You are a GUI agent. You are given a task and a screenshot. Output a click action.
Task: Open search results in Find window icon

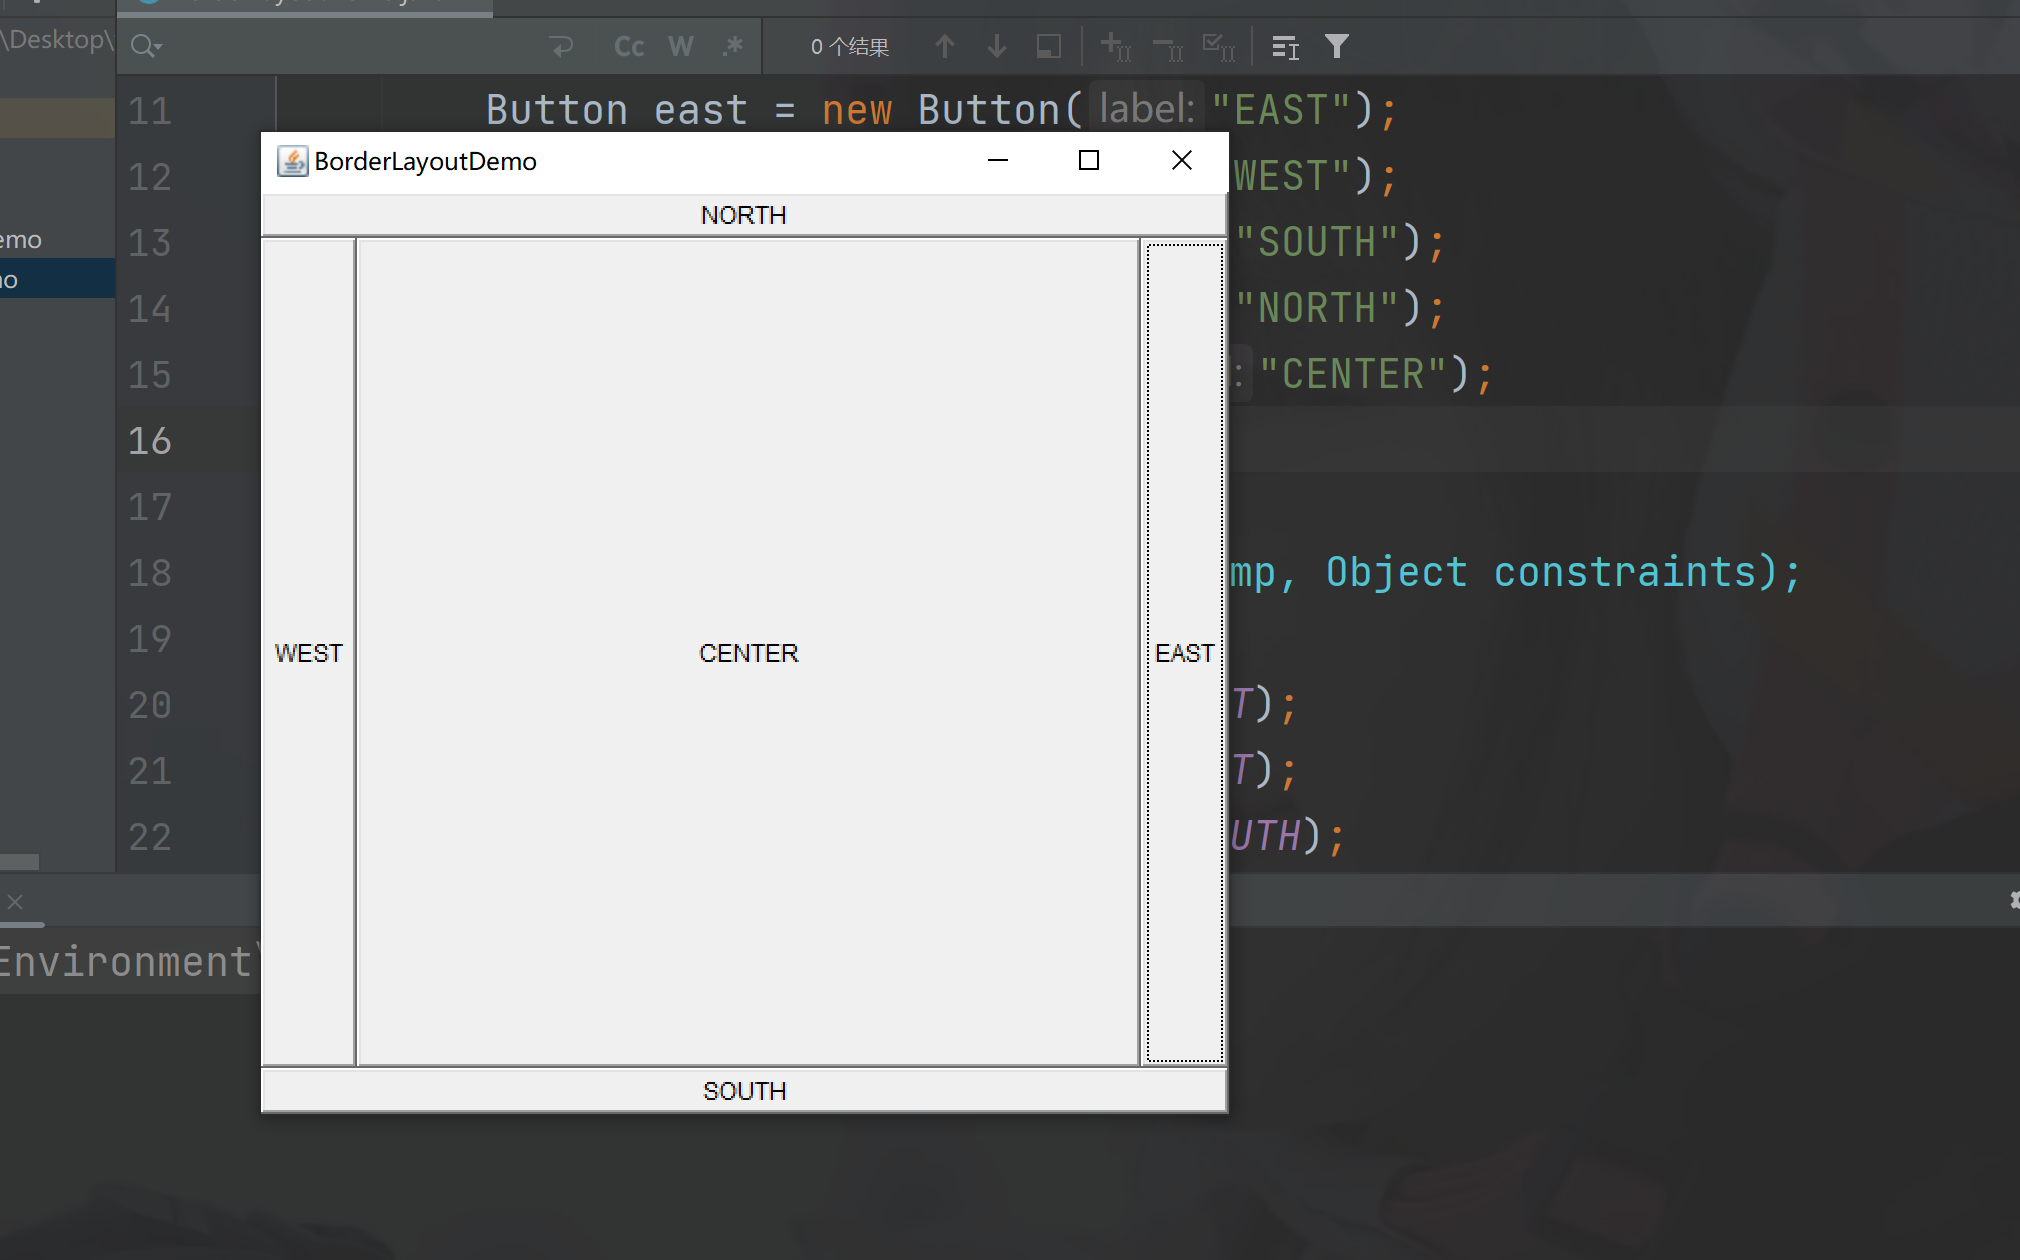[1285, 46]
